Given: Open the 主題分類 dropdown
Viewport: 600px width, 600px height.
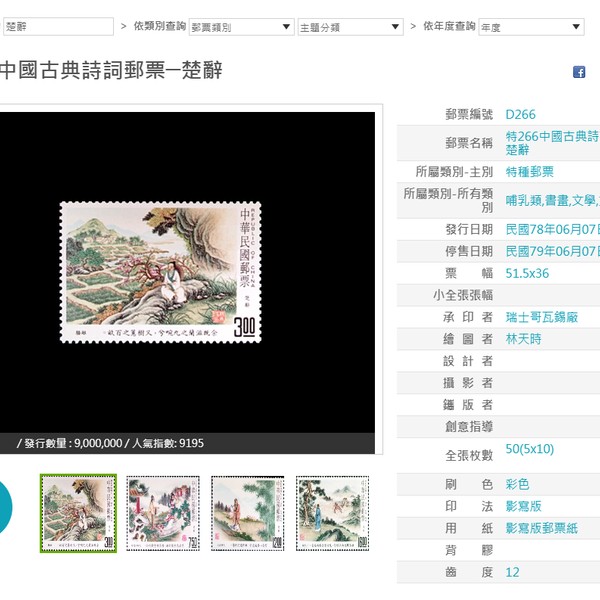Looking at the screenshot, I should click(351, 27).
